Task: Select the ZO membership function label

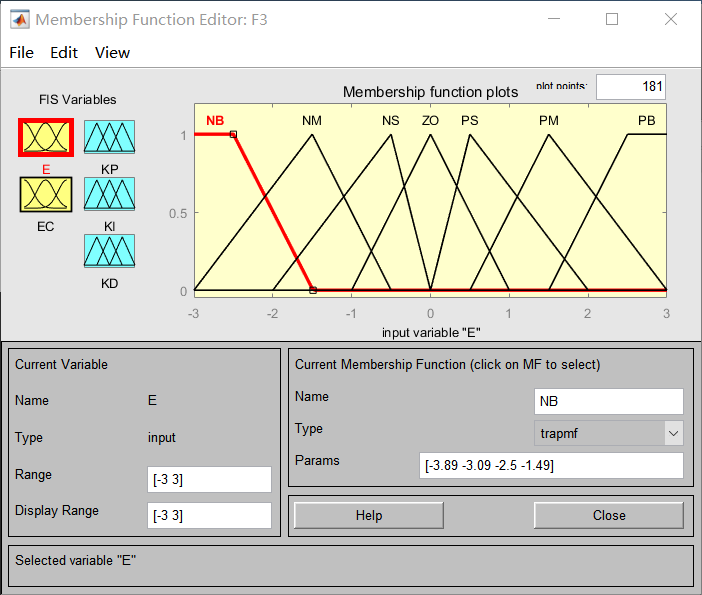Action: (x=430, y=120)
